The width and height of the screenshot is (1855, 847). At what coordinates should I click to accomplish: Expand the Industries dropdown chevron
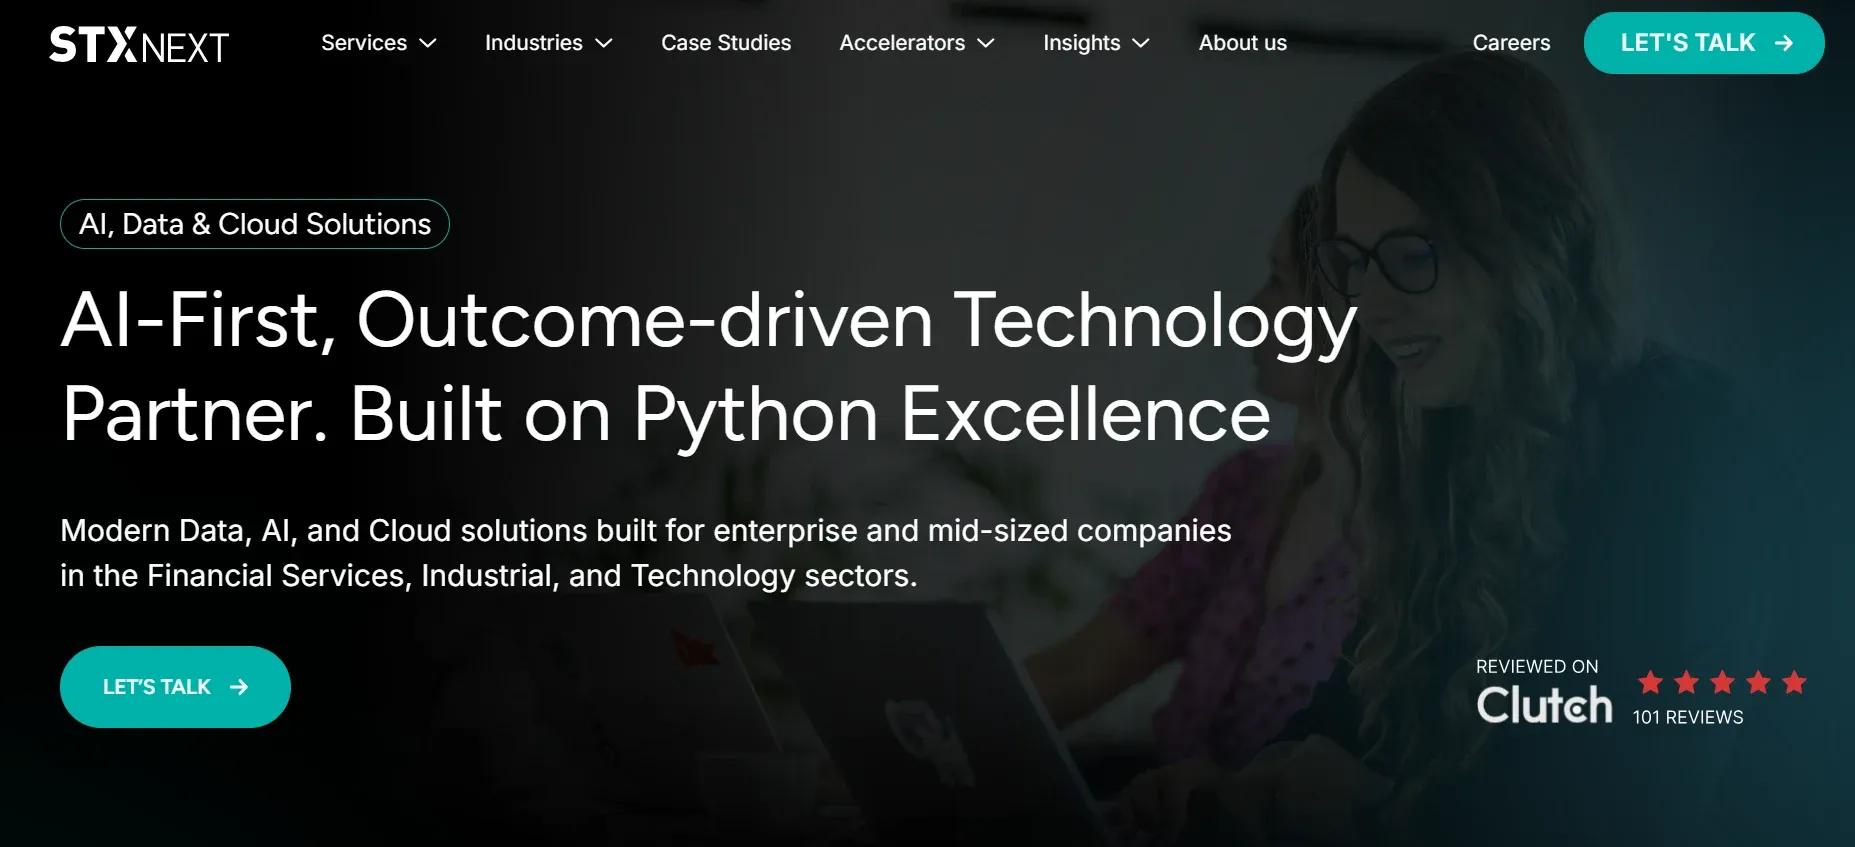tap(603, 43)
